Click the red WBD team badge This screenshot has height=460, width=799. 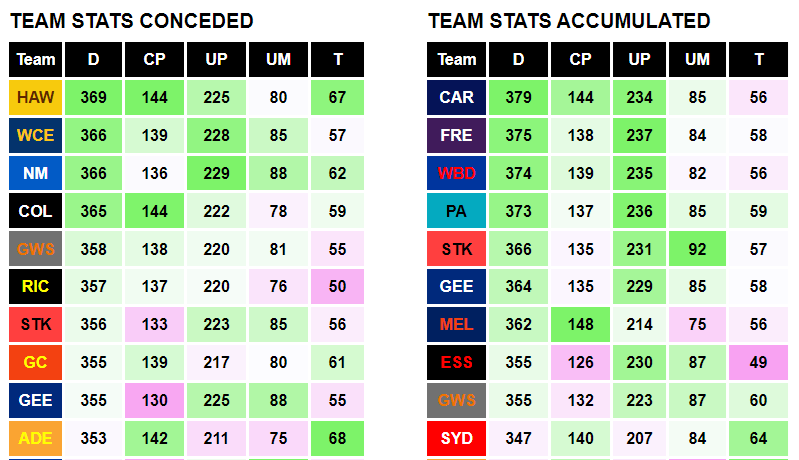coord(456,173)
